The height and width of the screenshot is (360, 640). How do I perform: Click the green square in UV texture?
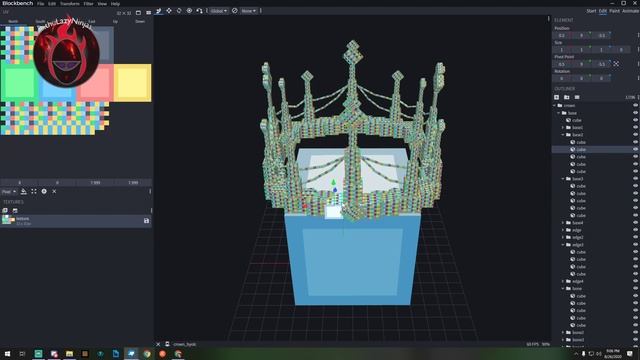pos(19,82)
